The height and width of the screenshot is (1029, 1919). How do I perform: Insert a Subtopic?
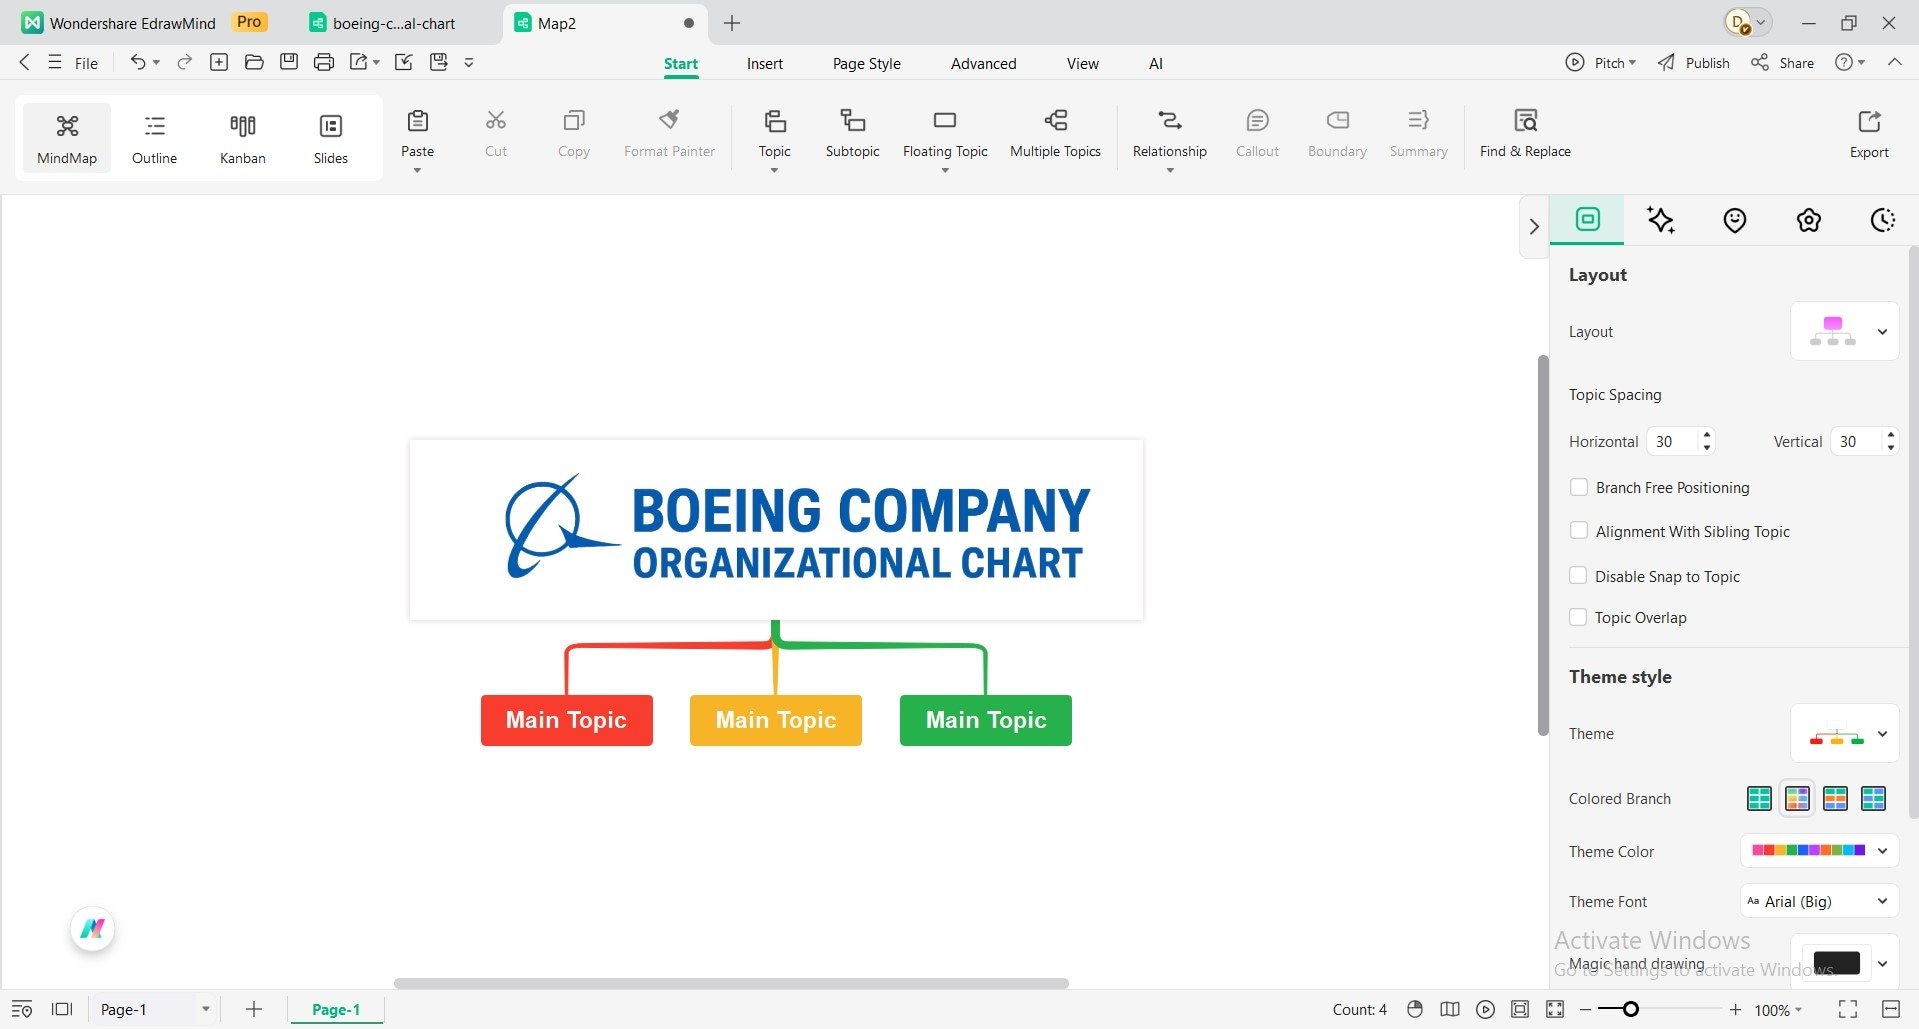tap(852, 133)
